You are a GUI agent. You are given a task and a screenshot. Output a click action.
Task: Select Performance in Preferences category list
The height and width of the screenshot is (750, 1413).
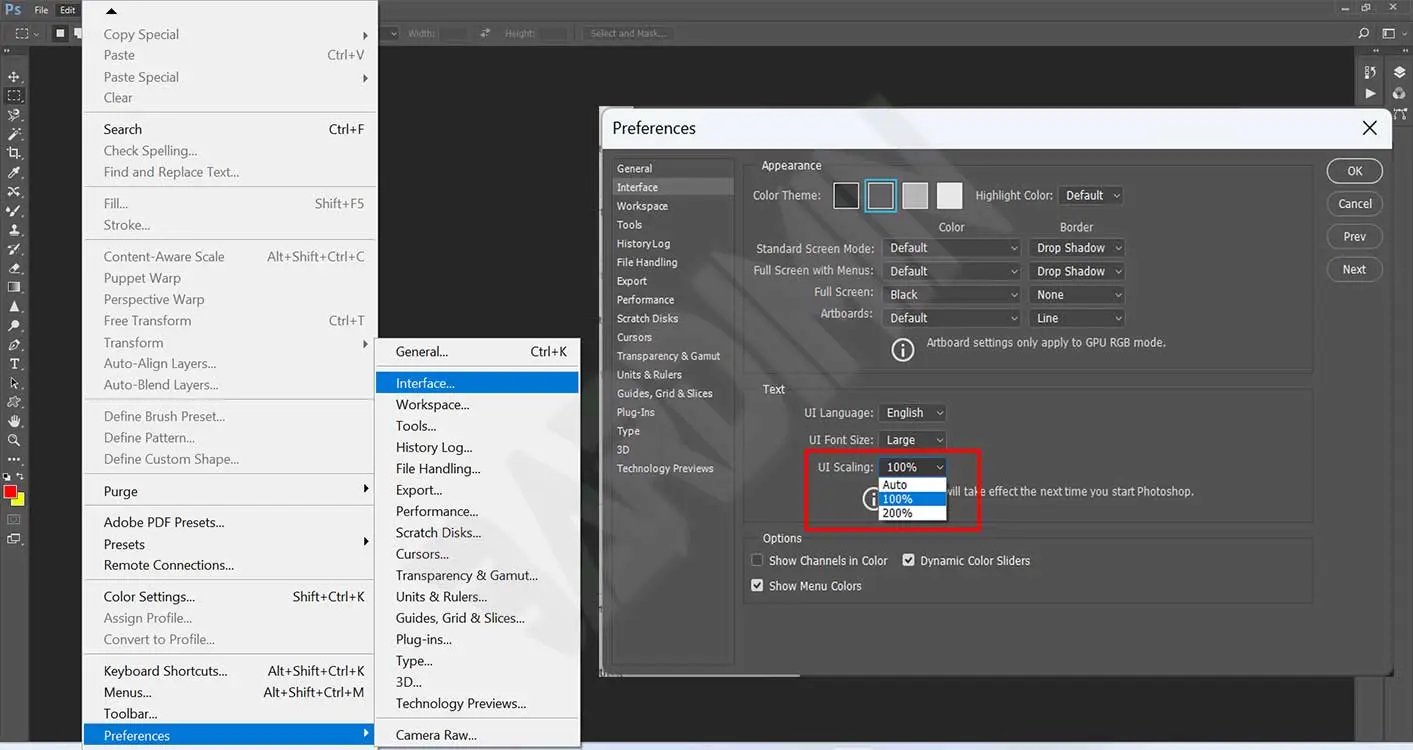[645, 300]
